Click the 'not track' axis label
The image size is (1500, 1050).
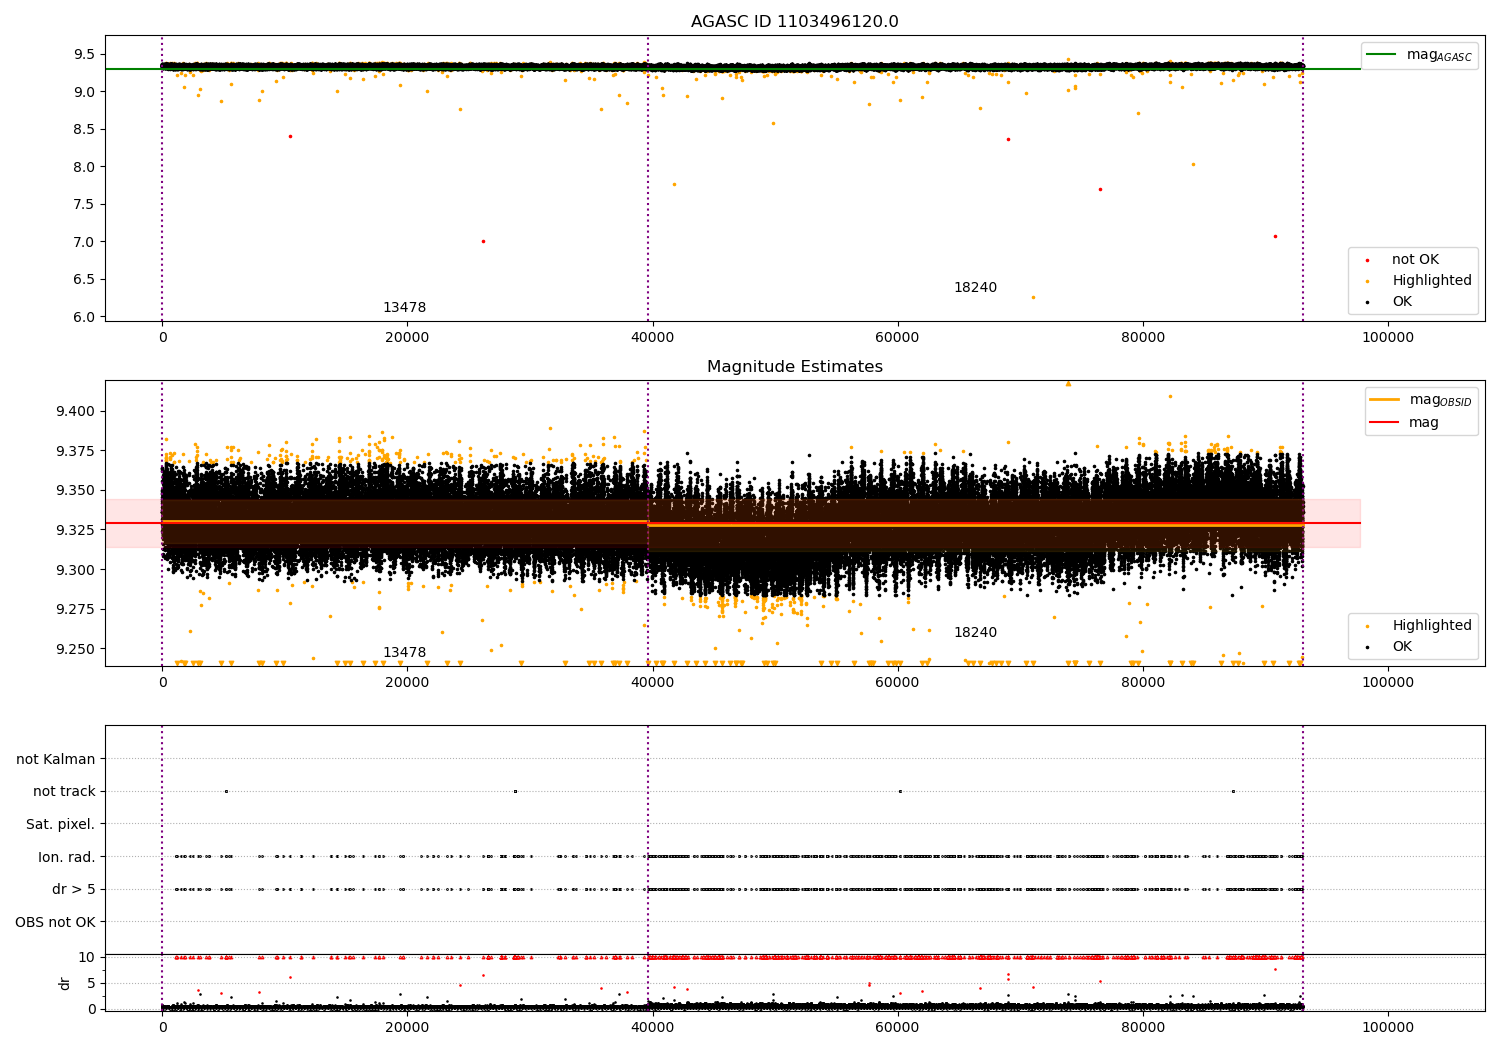64,792
